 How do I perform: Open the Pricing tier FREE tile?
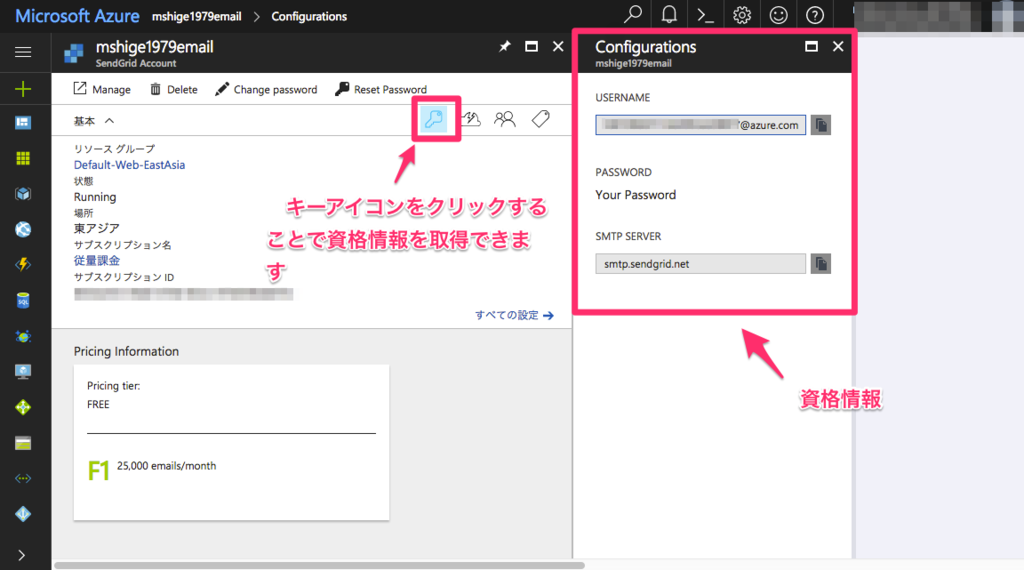pos(231,443)
